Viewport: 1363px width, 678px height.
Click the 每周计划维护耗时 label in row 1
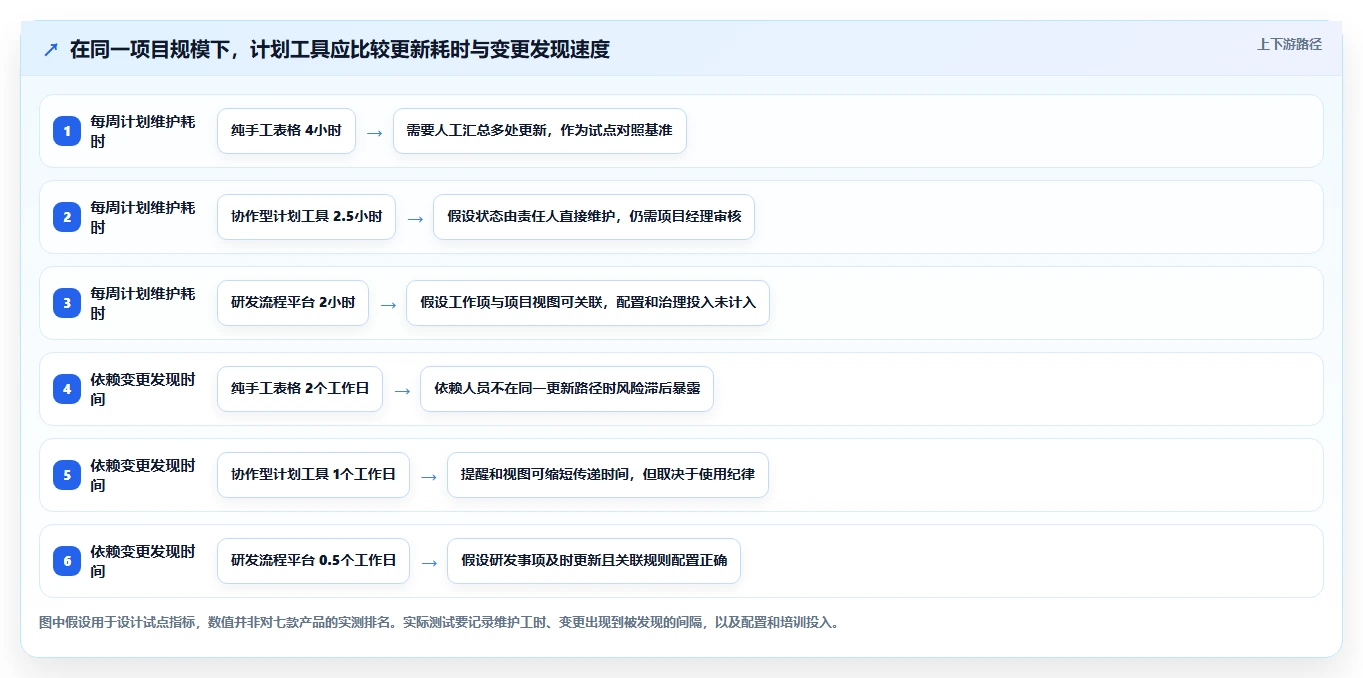coord(142,131)
